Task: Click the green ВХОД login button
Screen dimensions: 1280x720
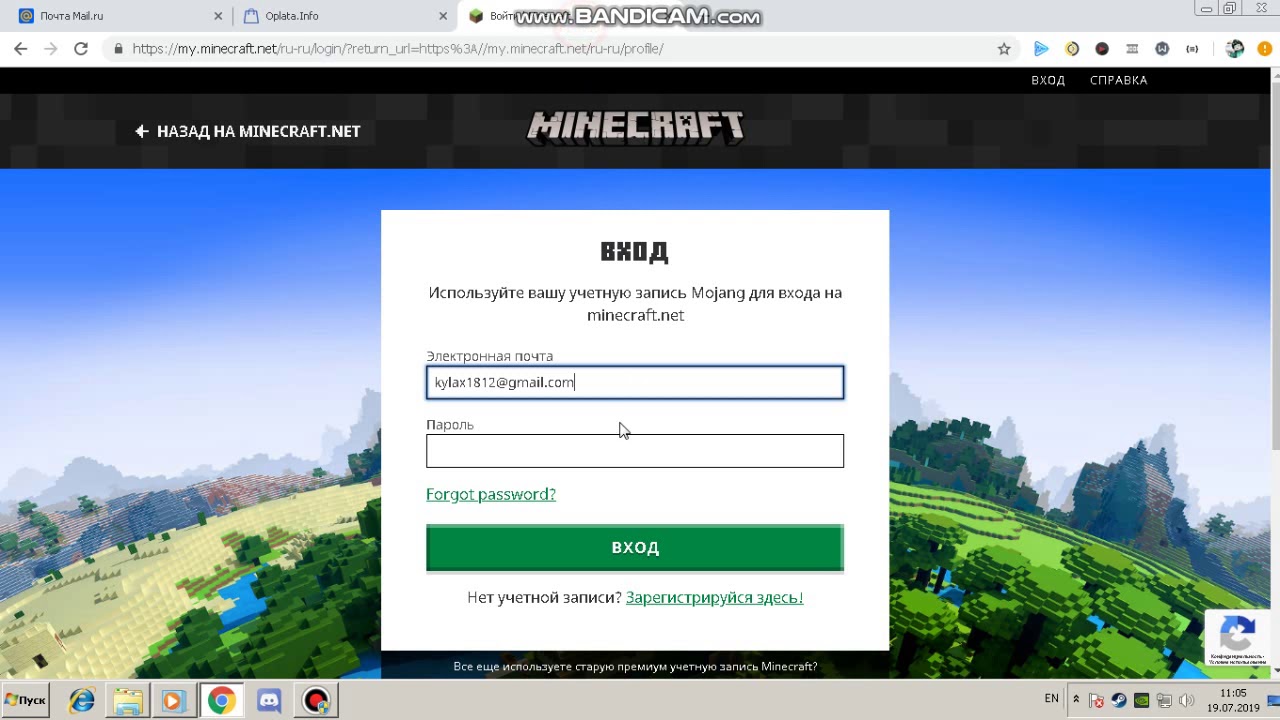Action: pyautogui.click(x=635, y=547)
